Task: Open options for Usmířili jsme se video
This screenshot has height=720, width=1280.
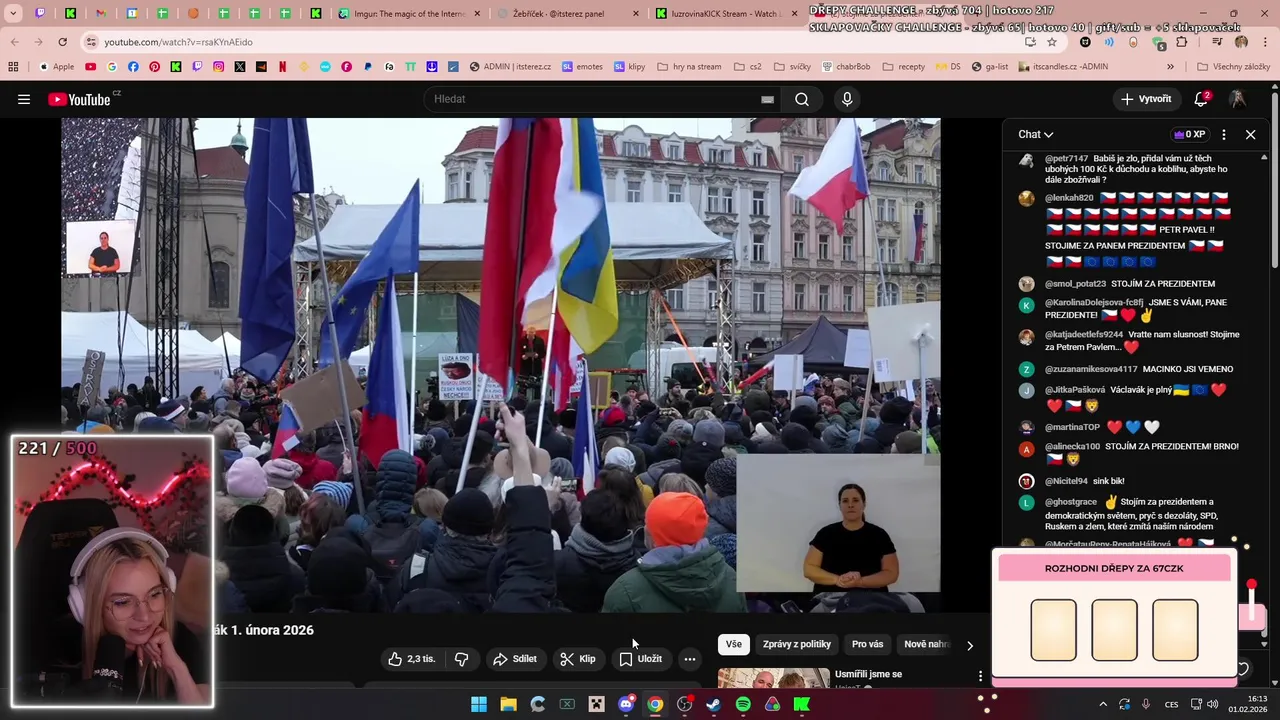Action: (x=980, y=677)
